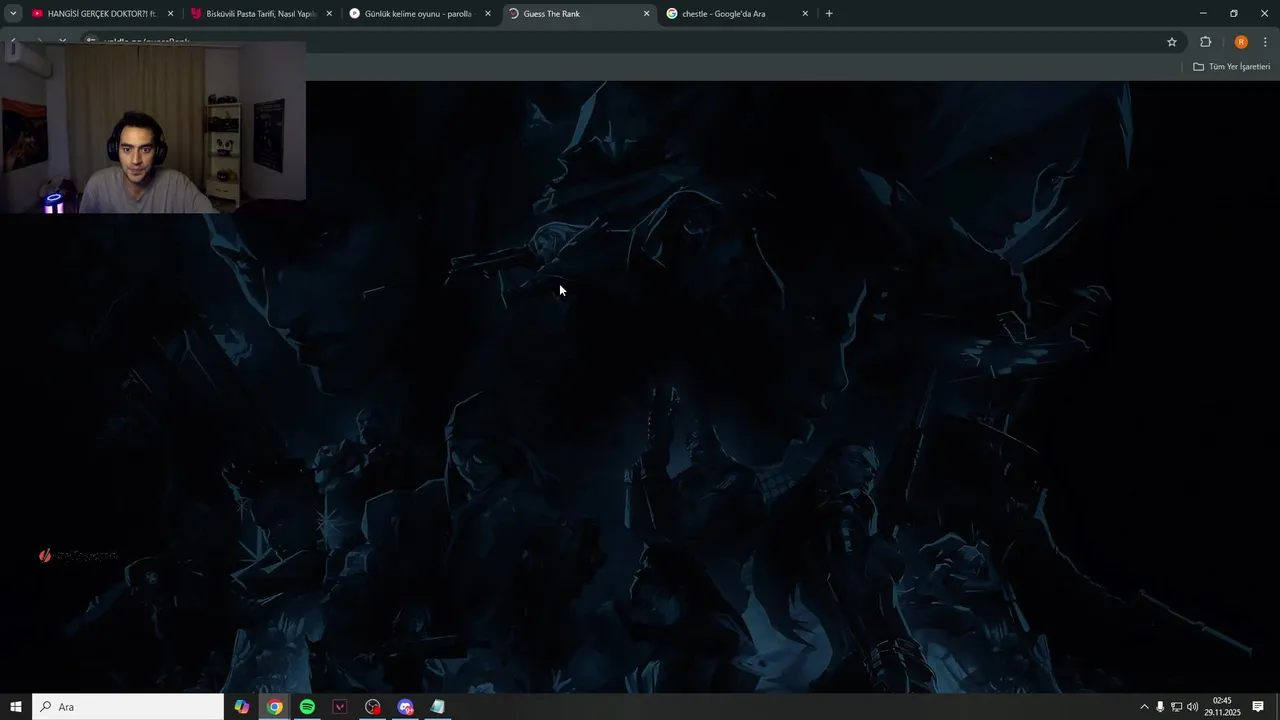Viewport: 1280px width, 720px height.
Task: Click the Chrome taskbar icon
Action: [275, 707]
